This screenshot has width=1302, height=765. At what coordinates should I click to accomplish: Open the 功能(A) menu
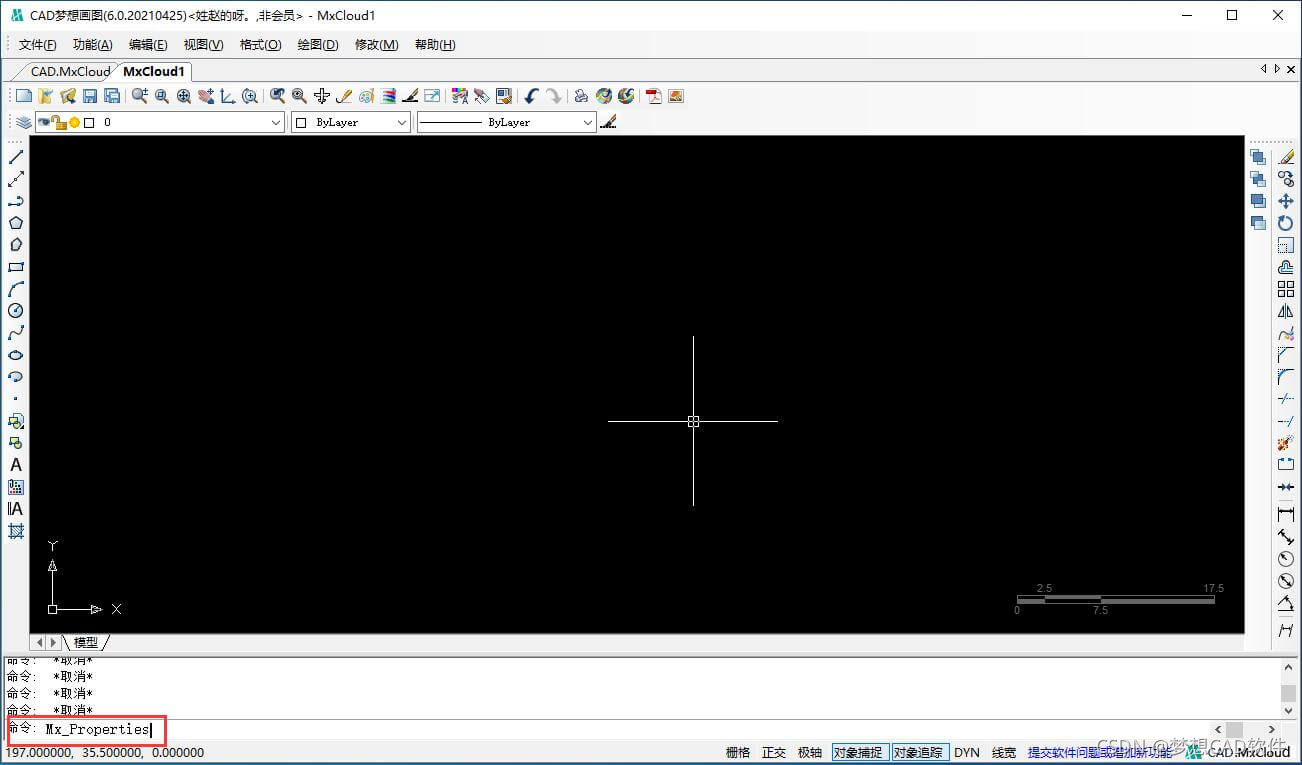pos(93,45)
